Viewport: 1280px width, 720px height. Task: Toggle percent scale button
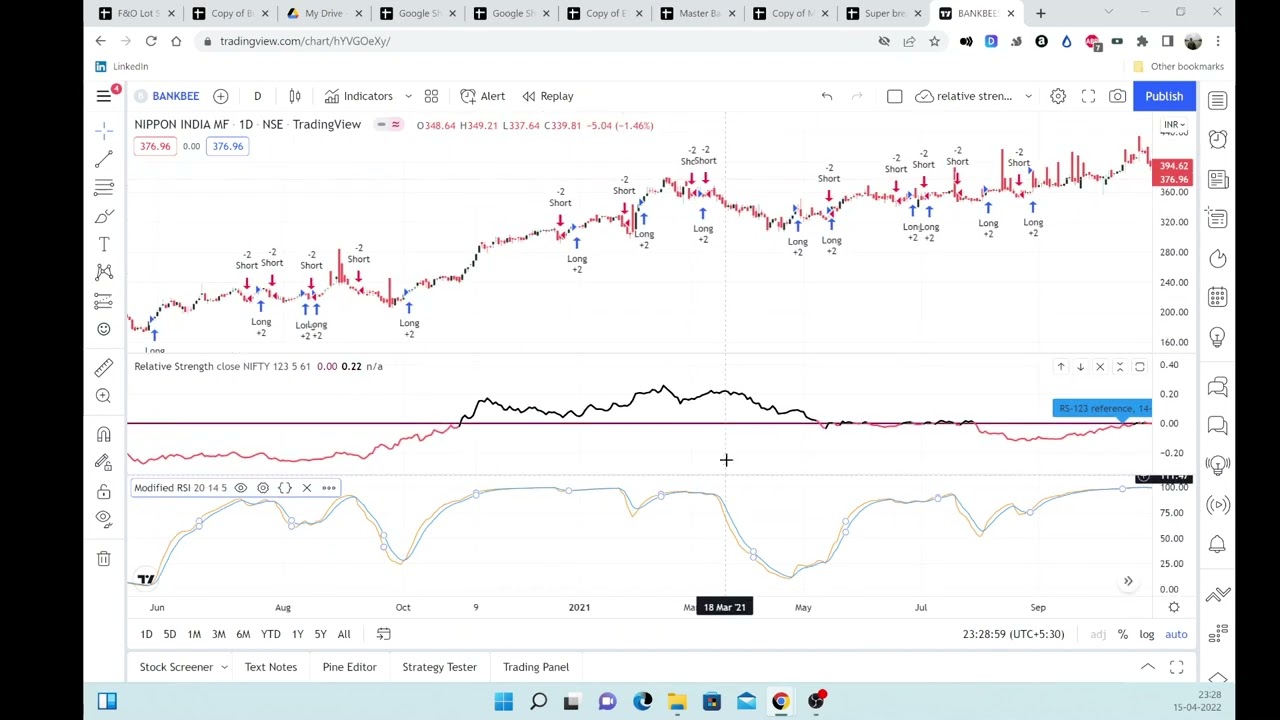point(1123,634)
